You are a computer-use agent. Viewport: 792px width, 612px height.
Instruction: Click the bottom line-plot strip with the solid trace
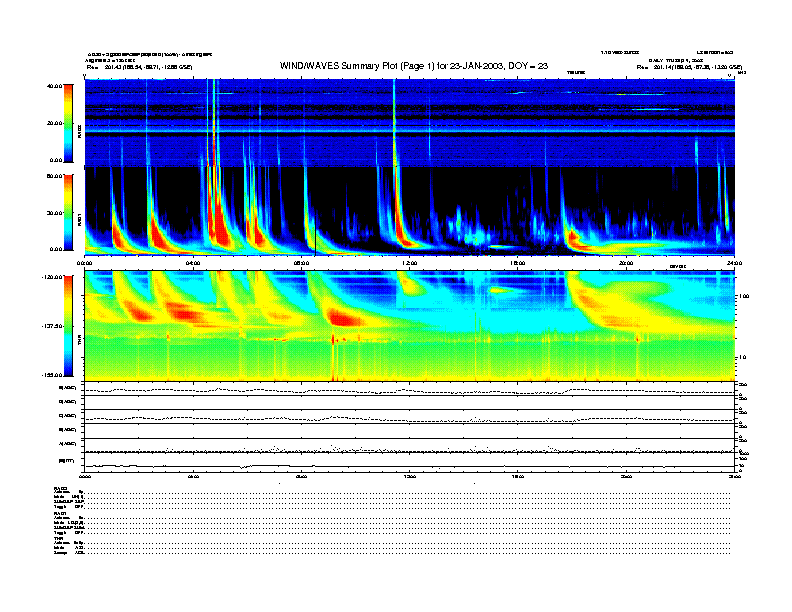point(409,464)
